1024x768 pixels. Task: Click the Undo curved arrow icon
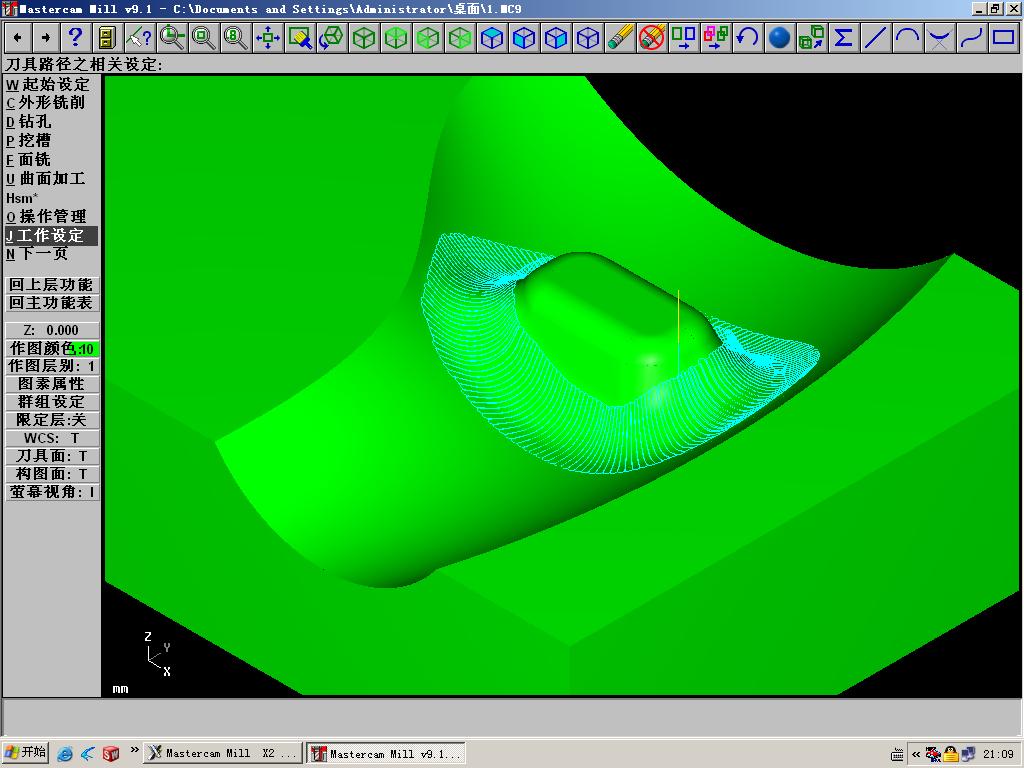[x=748, y=37]
